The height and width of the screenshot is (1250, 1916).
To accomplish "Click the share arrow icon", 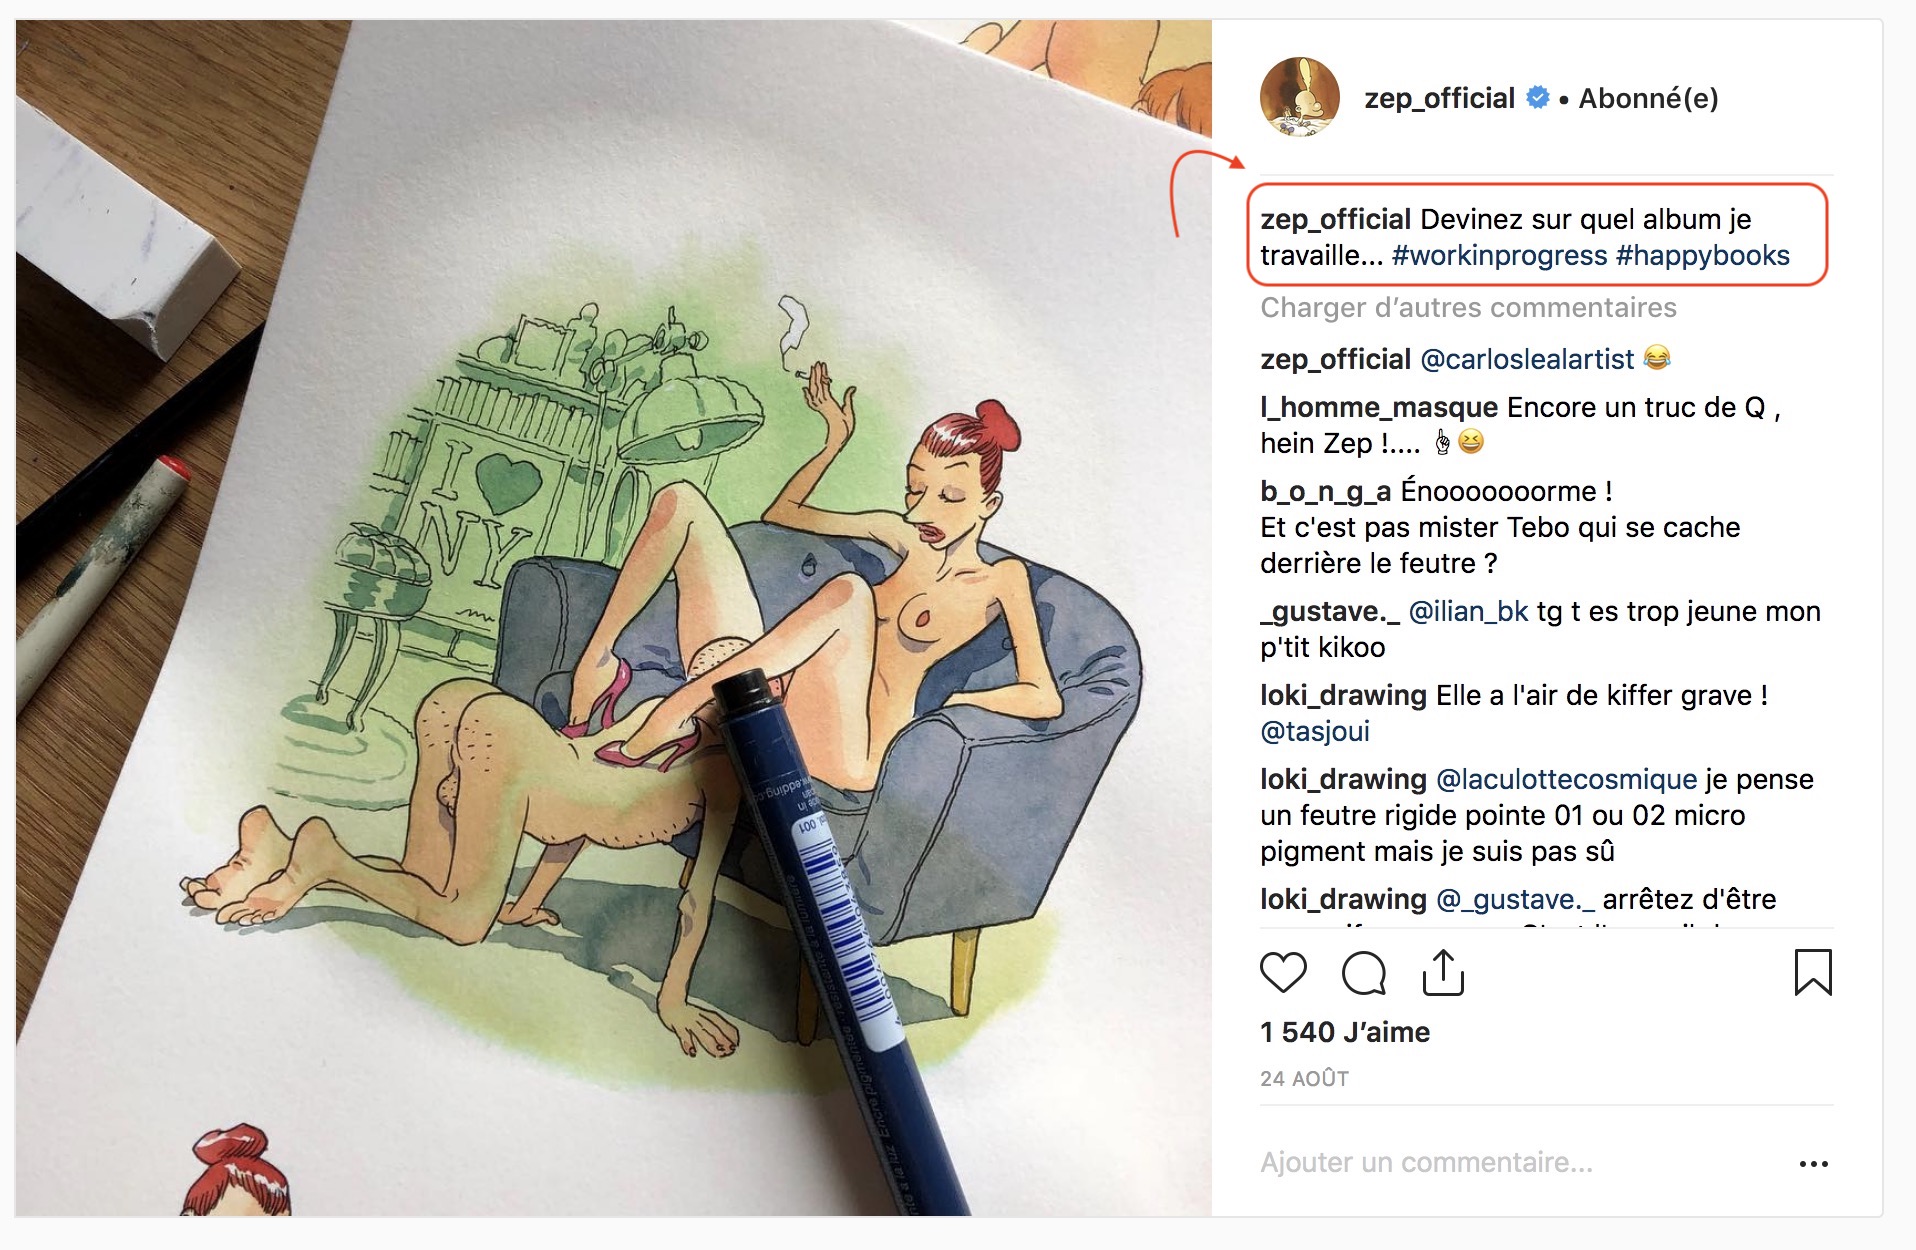I will point(1442,972).
